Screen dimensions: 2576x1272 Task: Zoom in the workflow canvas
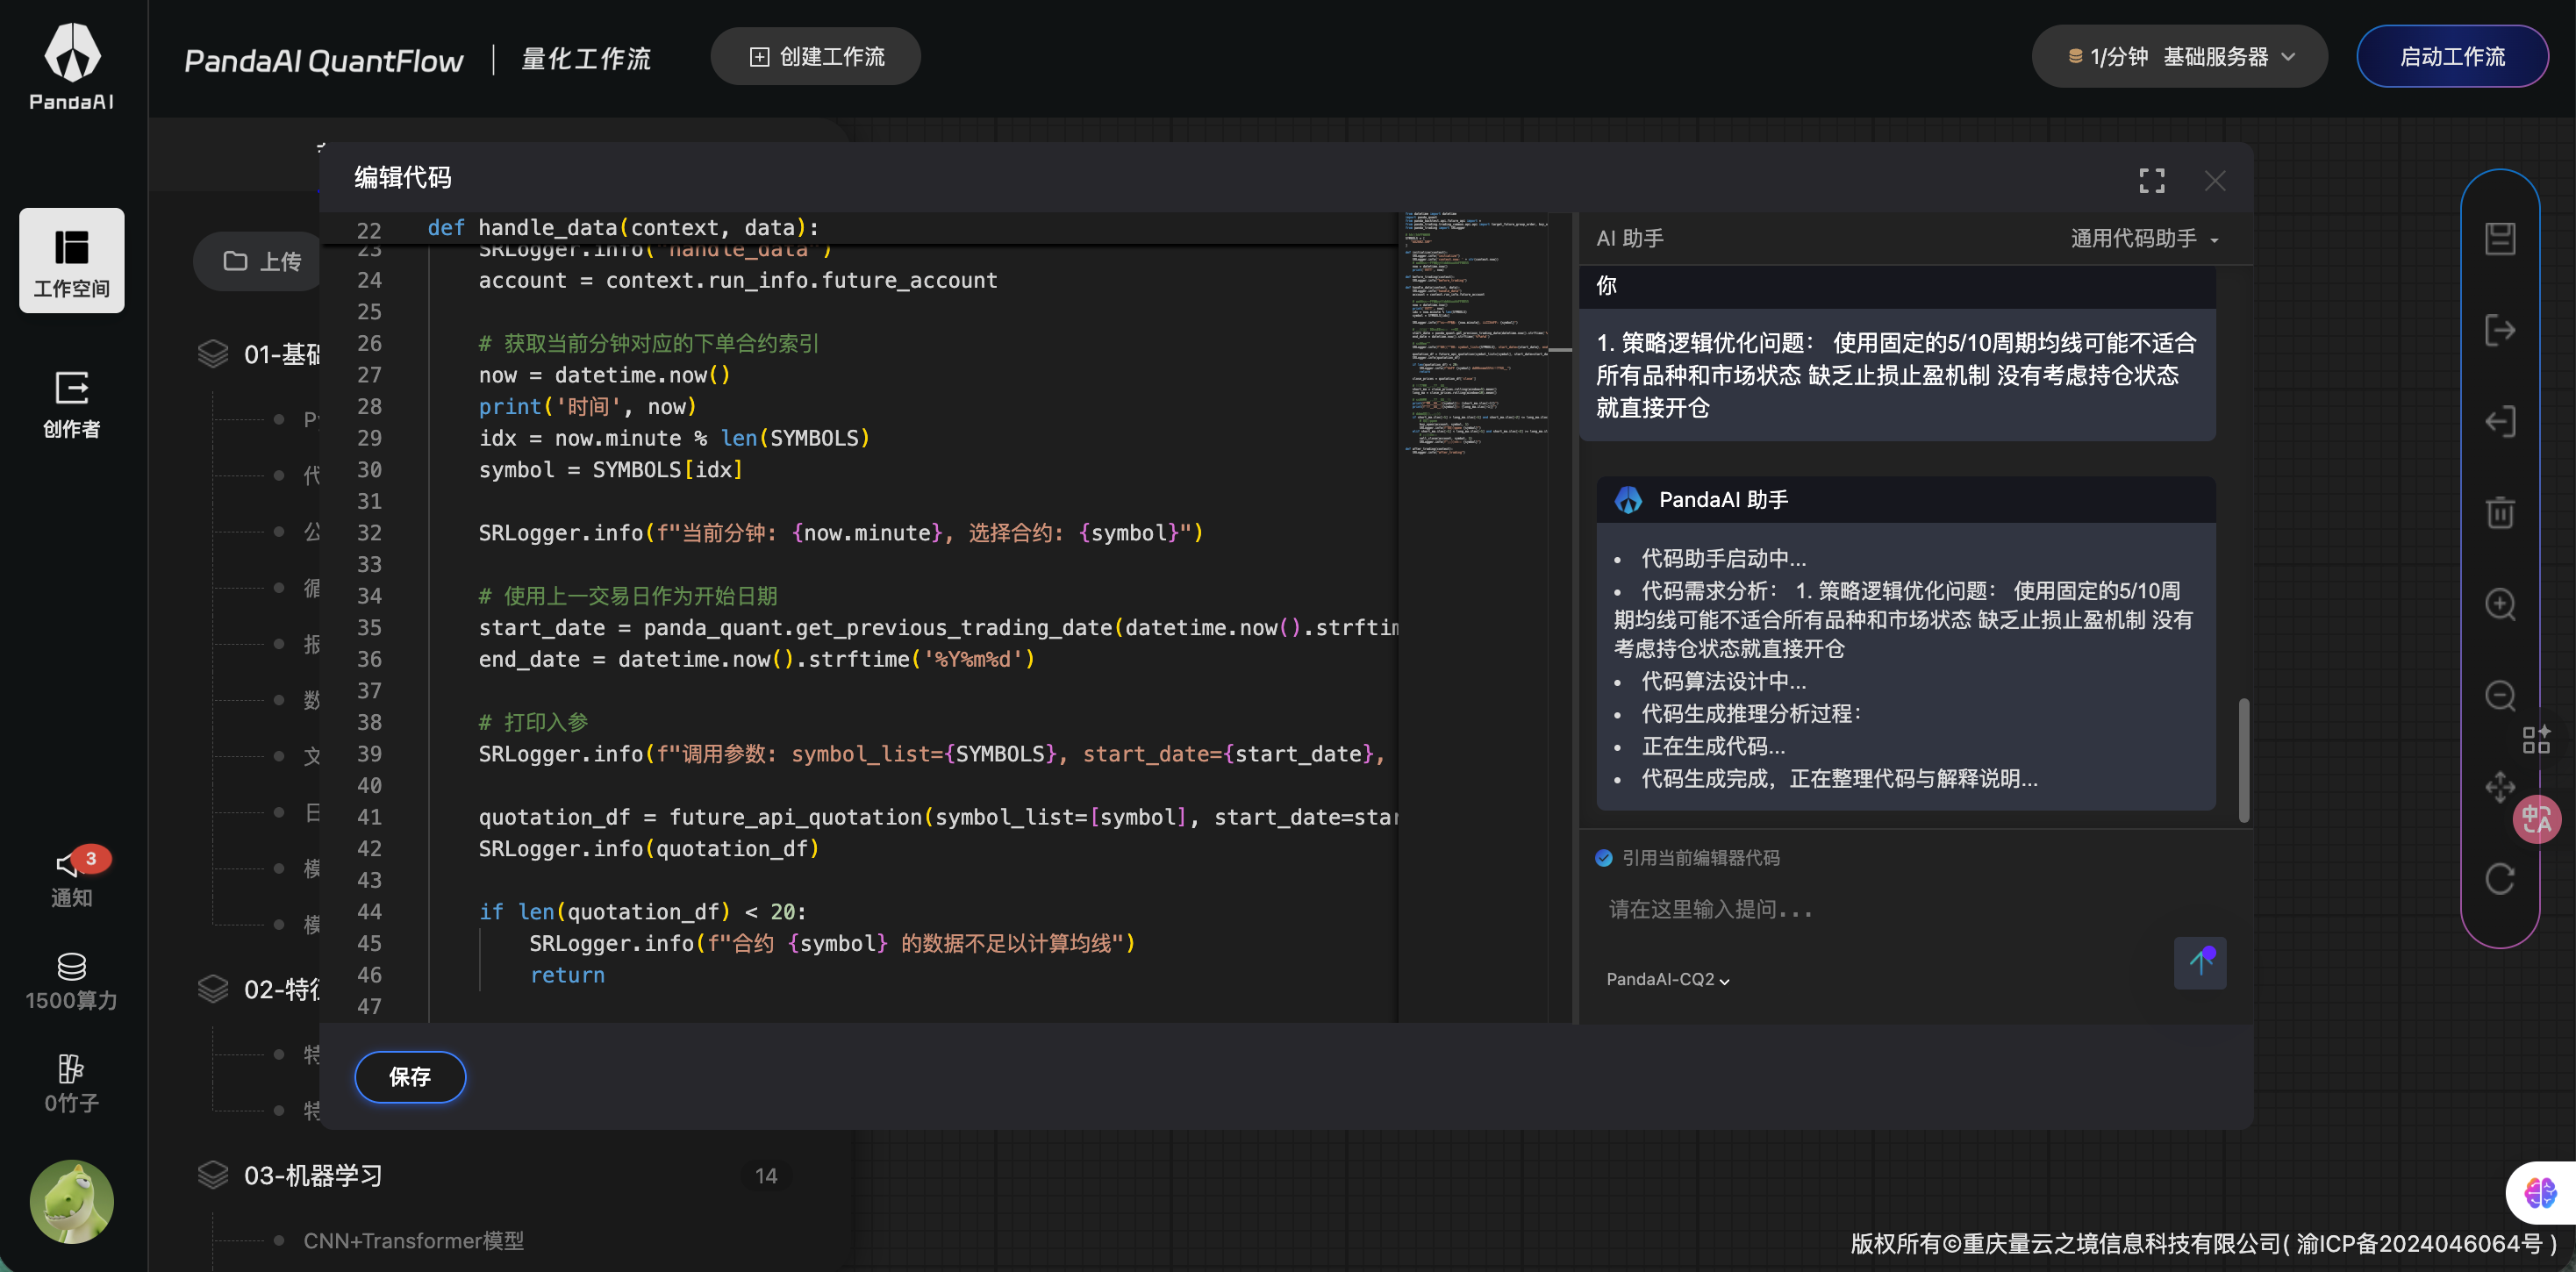coord(2500,604)
